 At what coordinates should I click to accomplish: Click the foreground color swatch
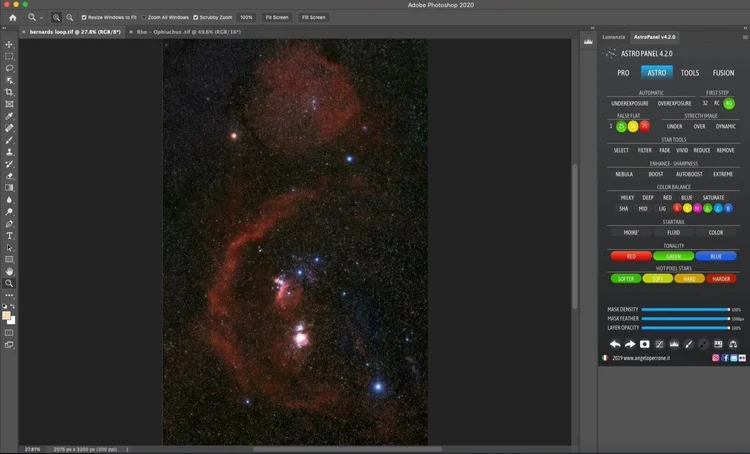click(x=6, y=315)
